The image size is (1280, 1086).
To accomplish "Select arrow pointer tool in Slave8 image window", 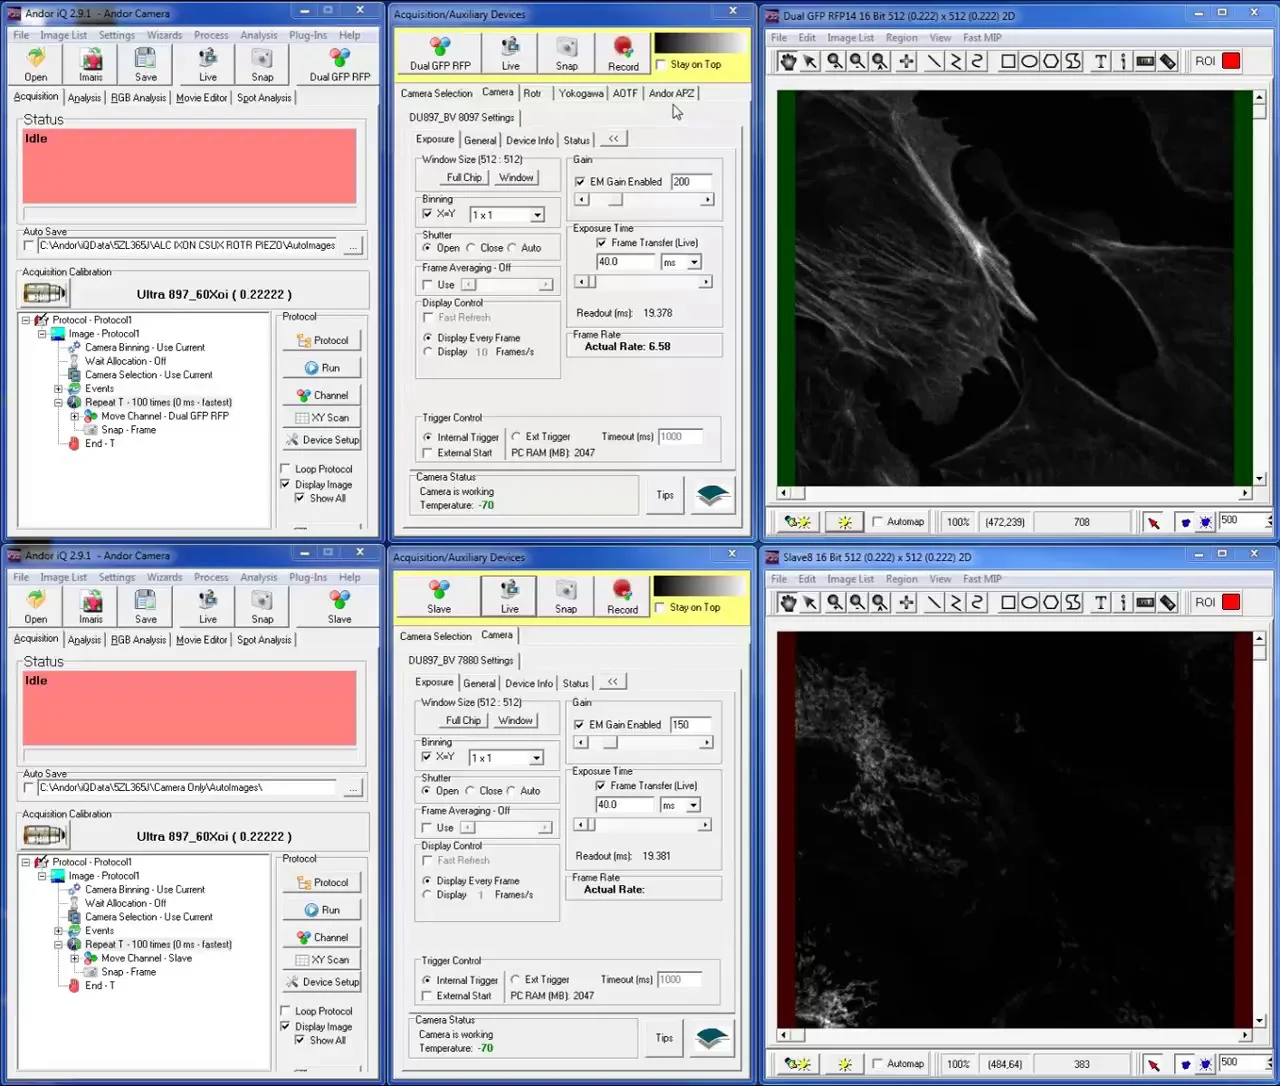I will [811, 602].
